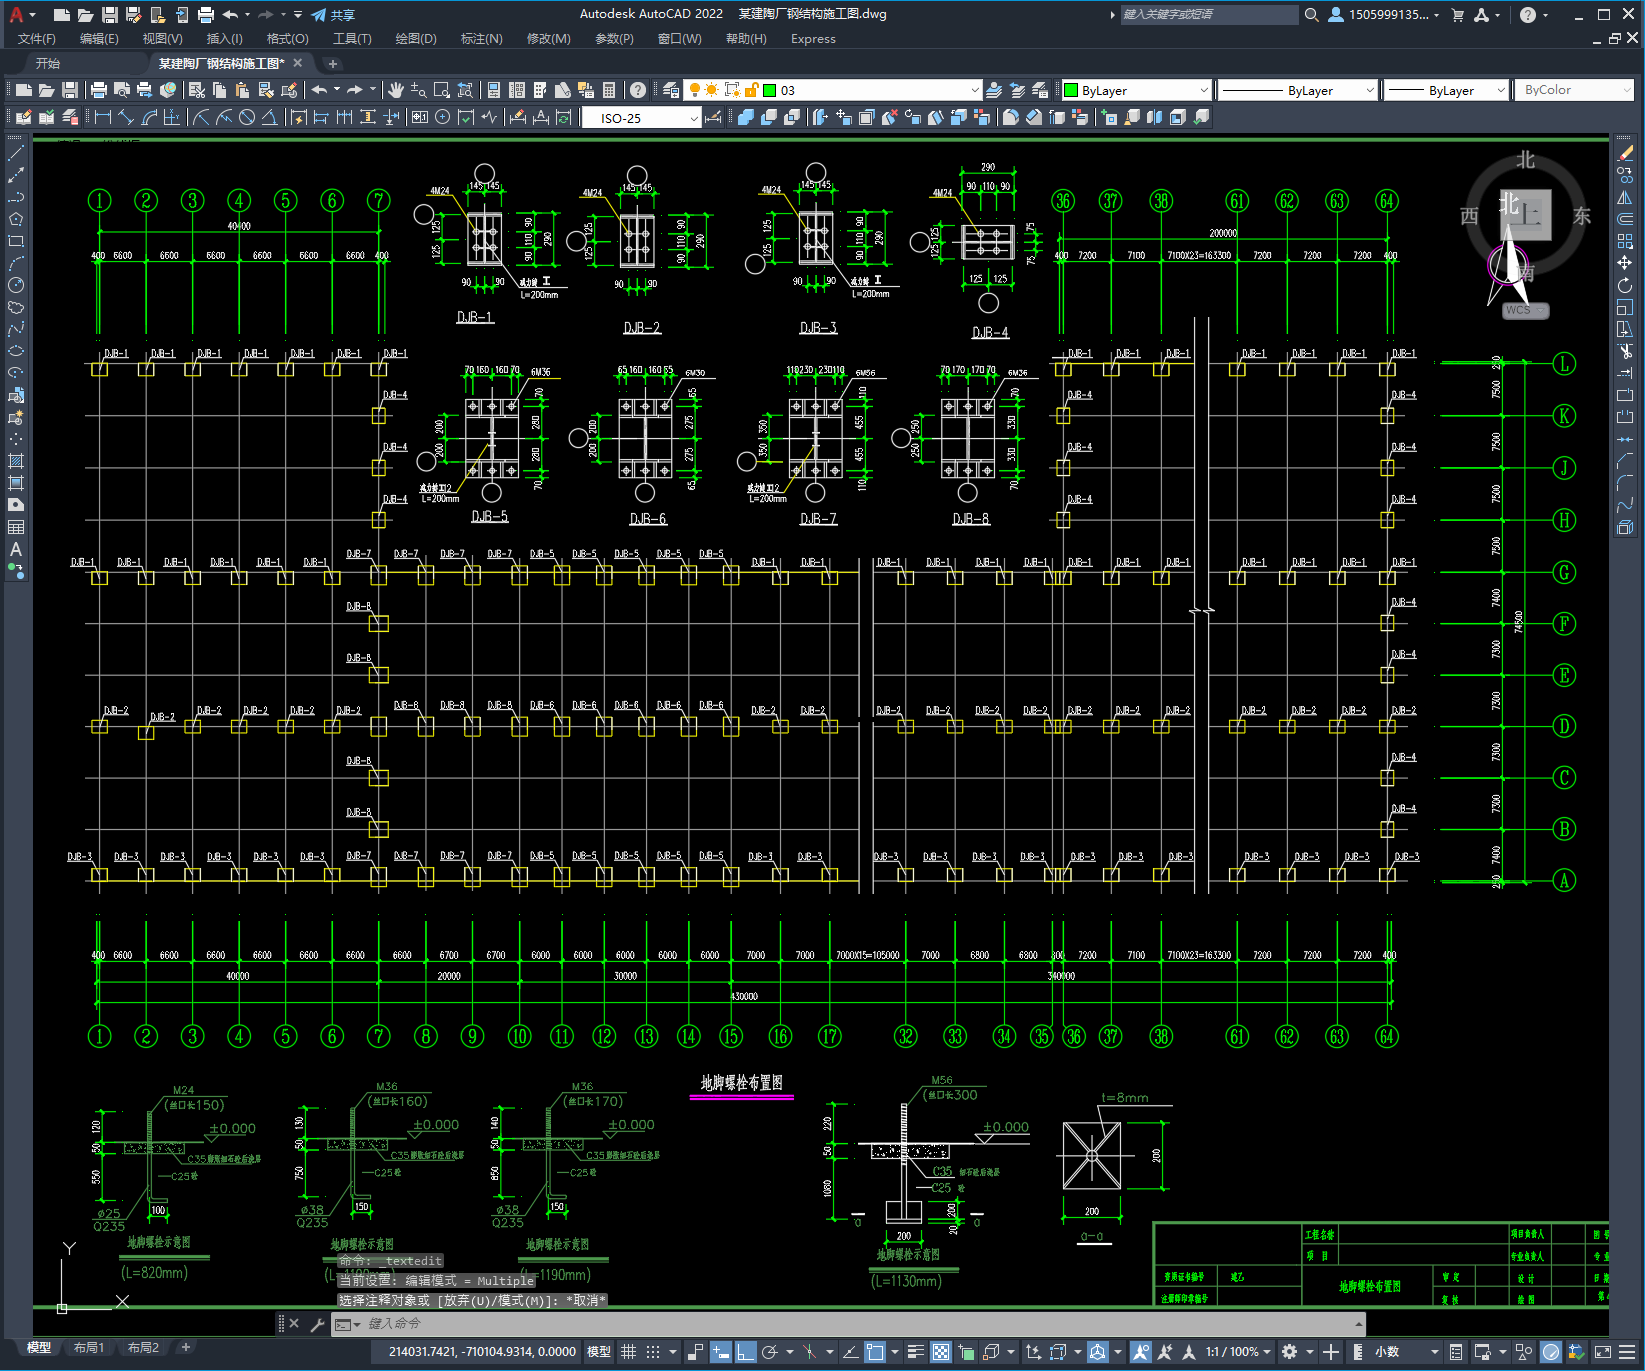Select the Multiline Text A tool
Screen dimensions: 1645x1371
16,549
